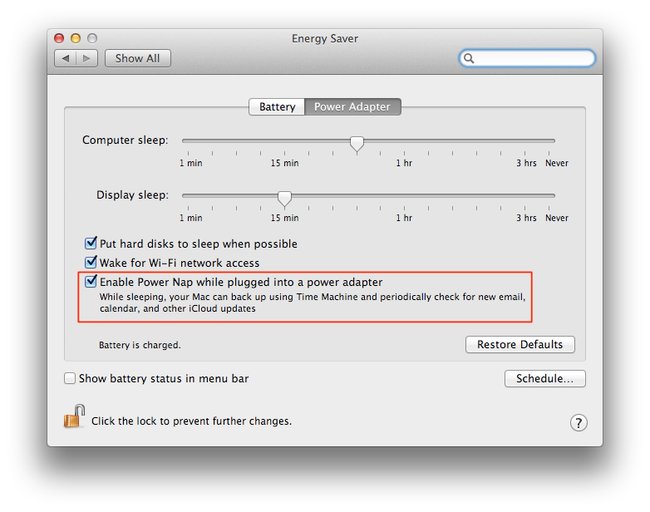Image resolution: width=650 pixels, height=512 pixels.
Task: Enable Show battery status in menu bar
Action: click(x=70, y=378)
